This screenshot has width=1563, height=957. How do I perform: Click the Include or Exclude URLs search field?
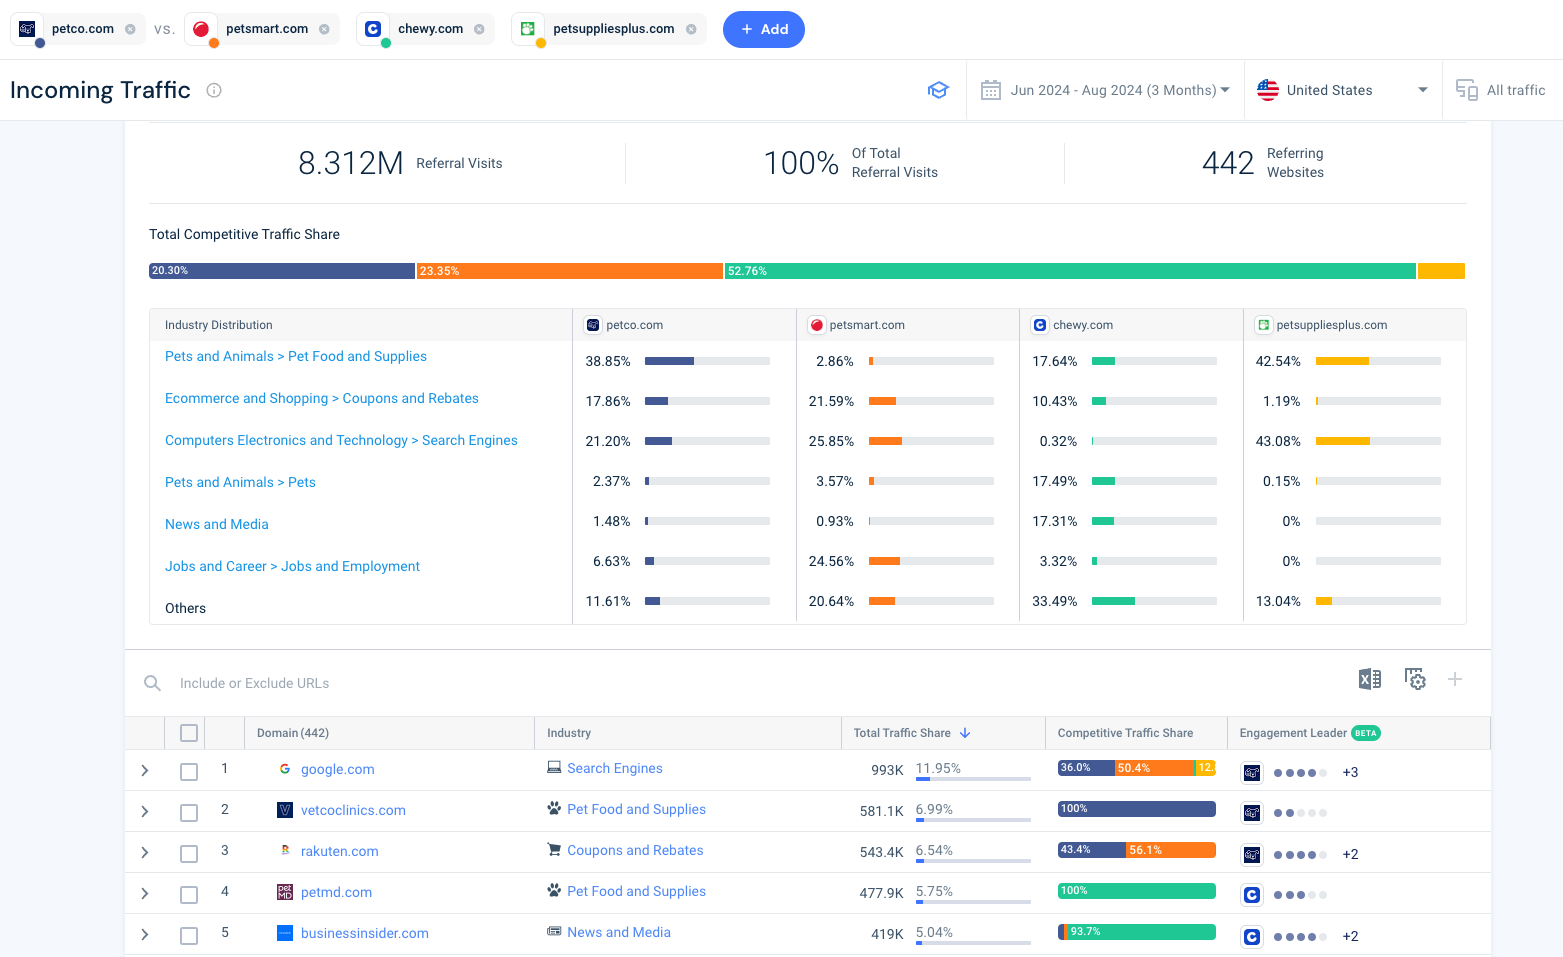pyautogui.click(x=254, y=683)
